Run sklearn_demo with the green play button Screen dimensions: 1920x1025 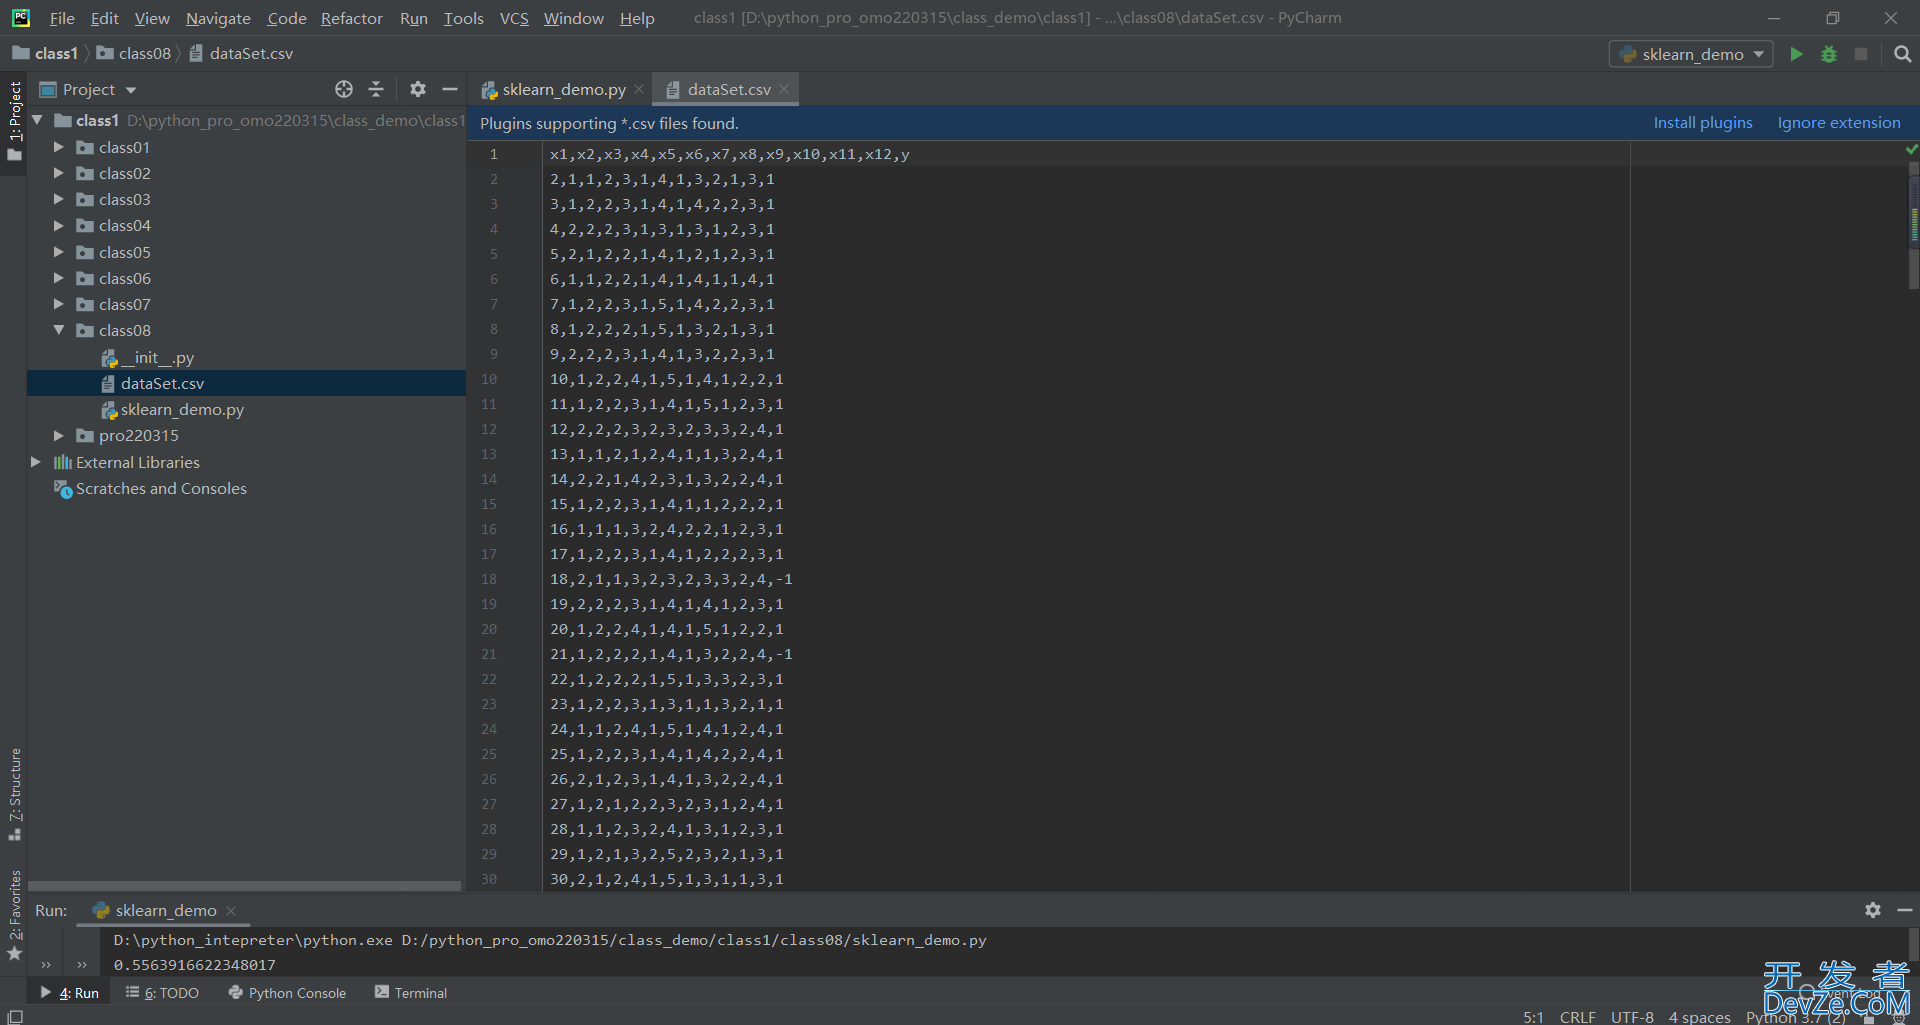point(1796,54)
